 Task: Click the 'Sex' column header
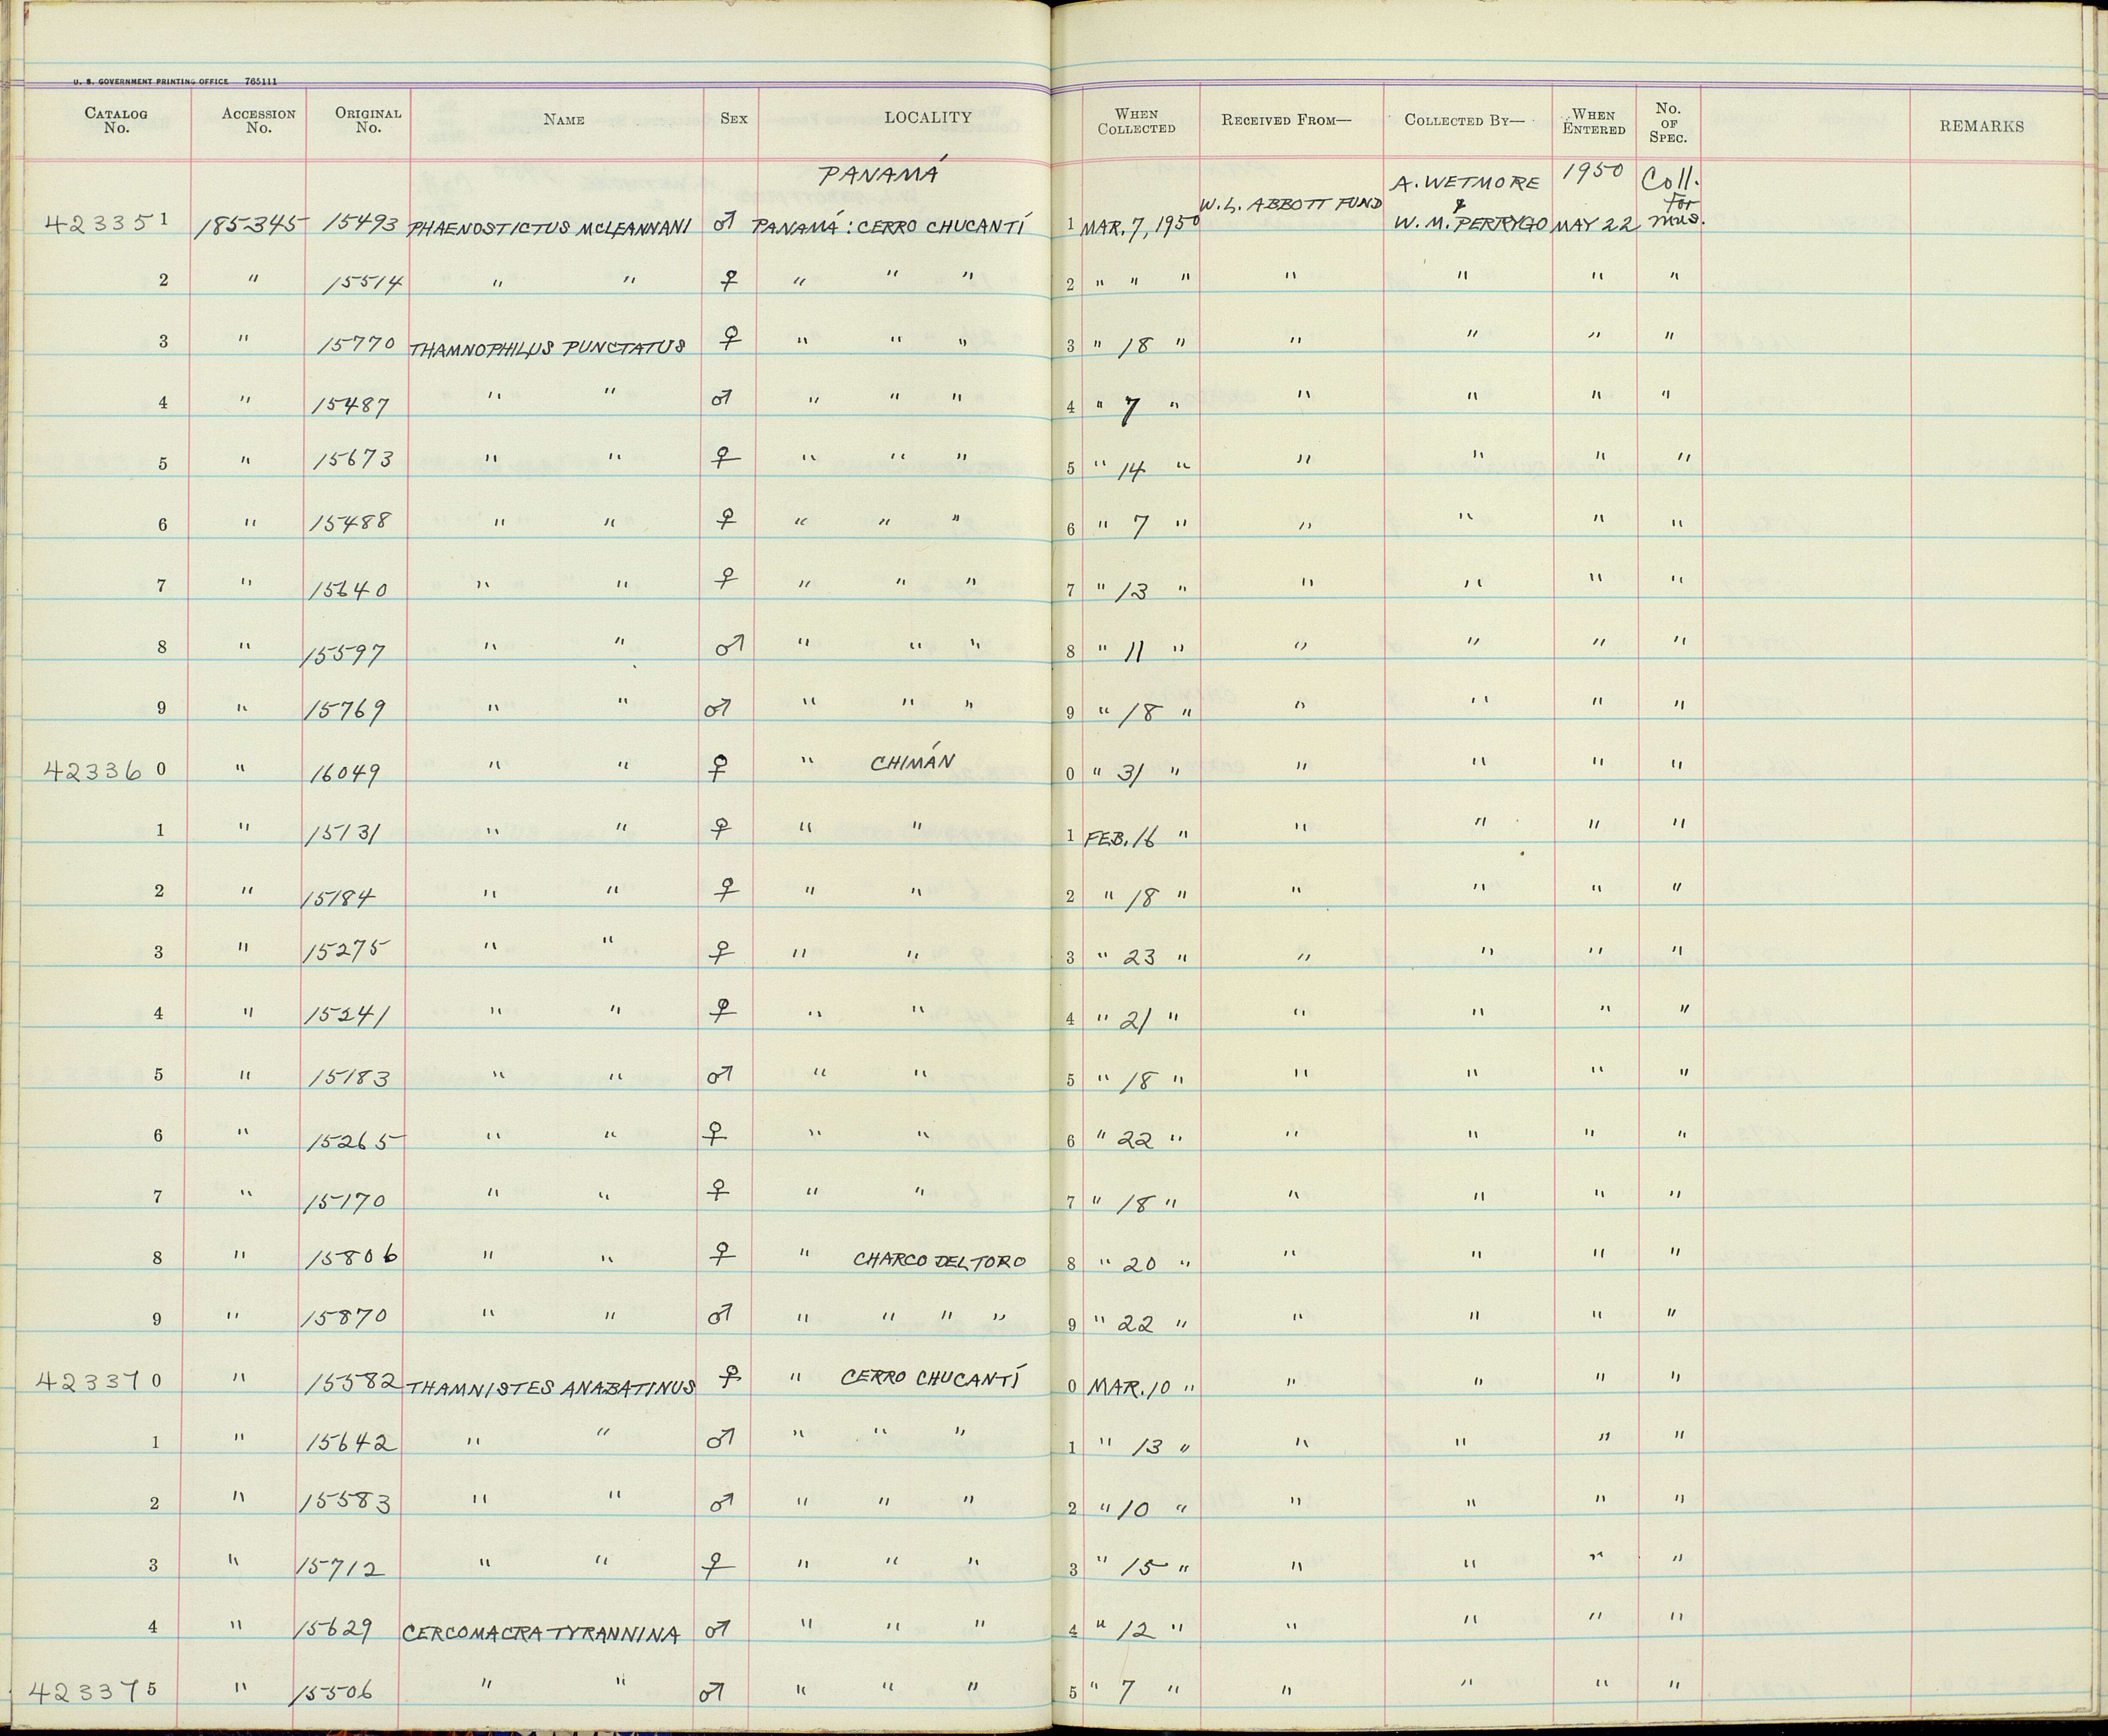point(733,118)
